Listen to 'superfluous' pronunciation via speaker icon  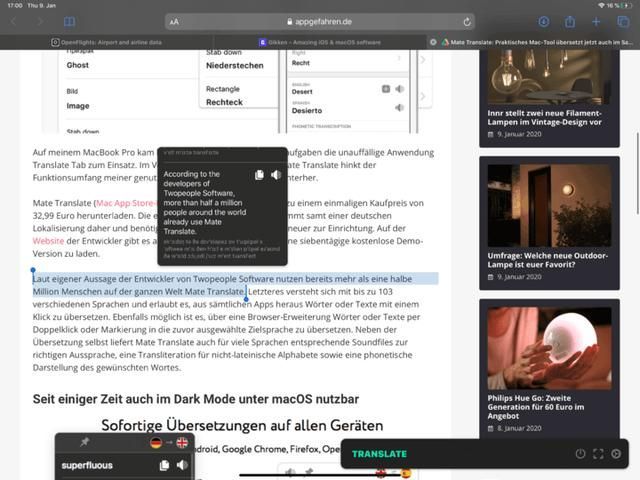[x=182, y=466]
